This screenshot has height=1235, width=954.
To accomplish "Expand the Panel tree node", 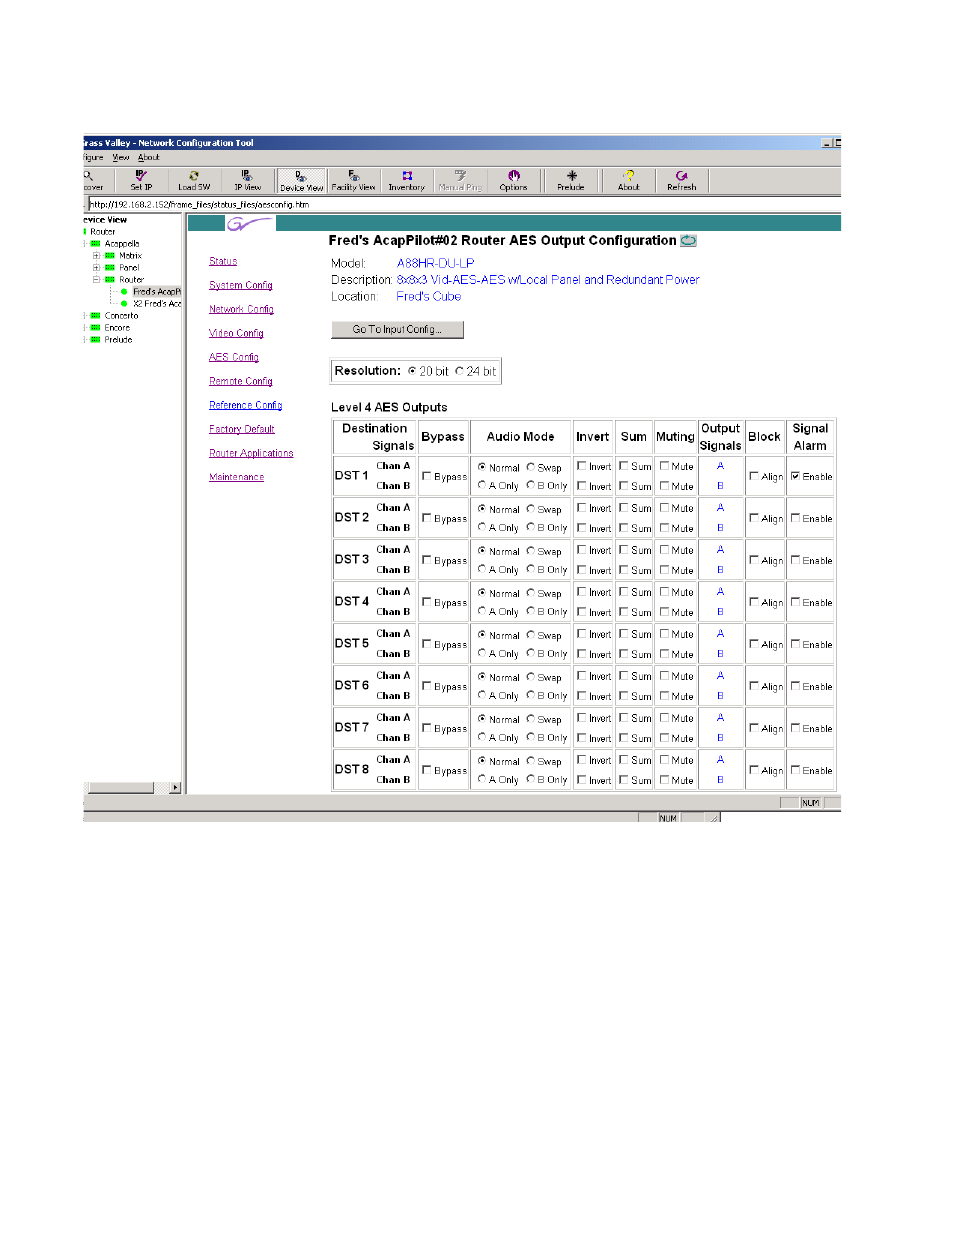I will click(x=97, y=268).
